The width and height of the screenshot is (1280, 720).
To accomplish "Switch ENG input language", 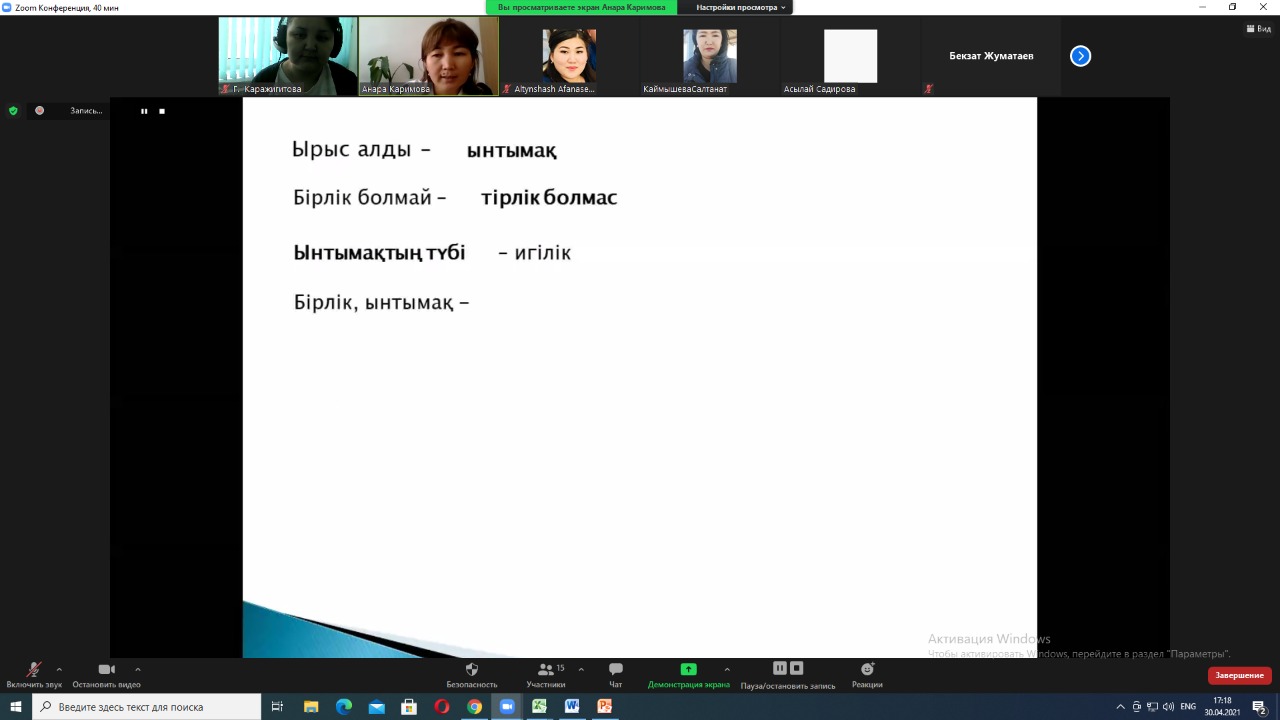I will click(x=1188, y=706).
